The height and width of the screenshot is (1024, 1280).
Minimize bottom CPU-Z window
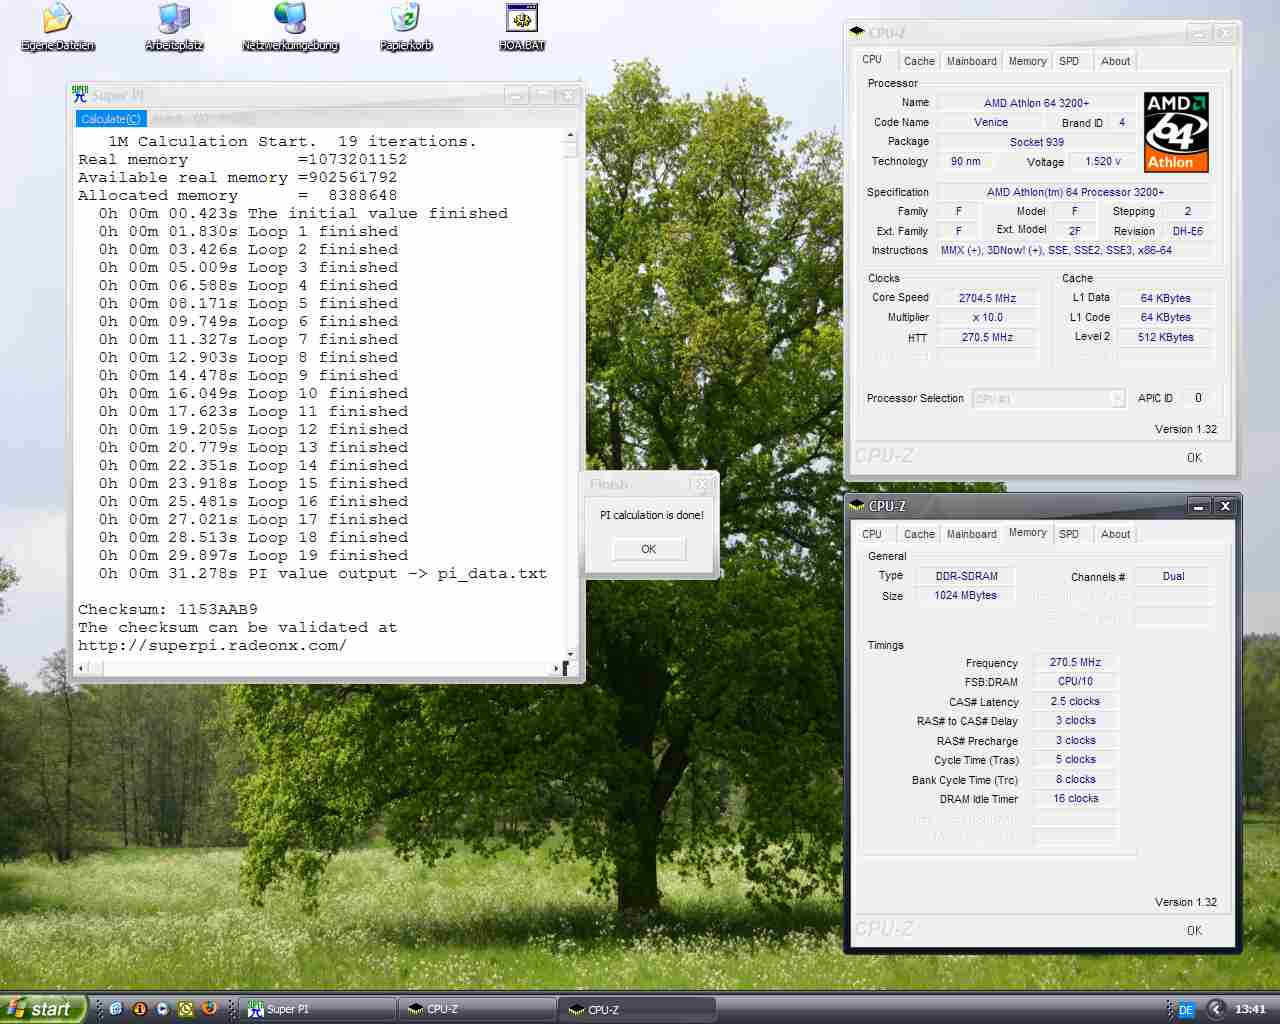[x=1198, y=506]
